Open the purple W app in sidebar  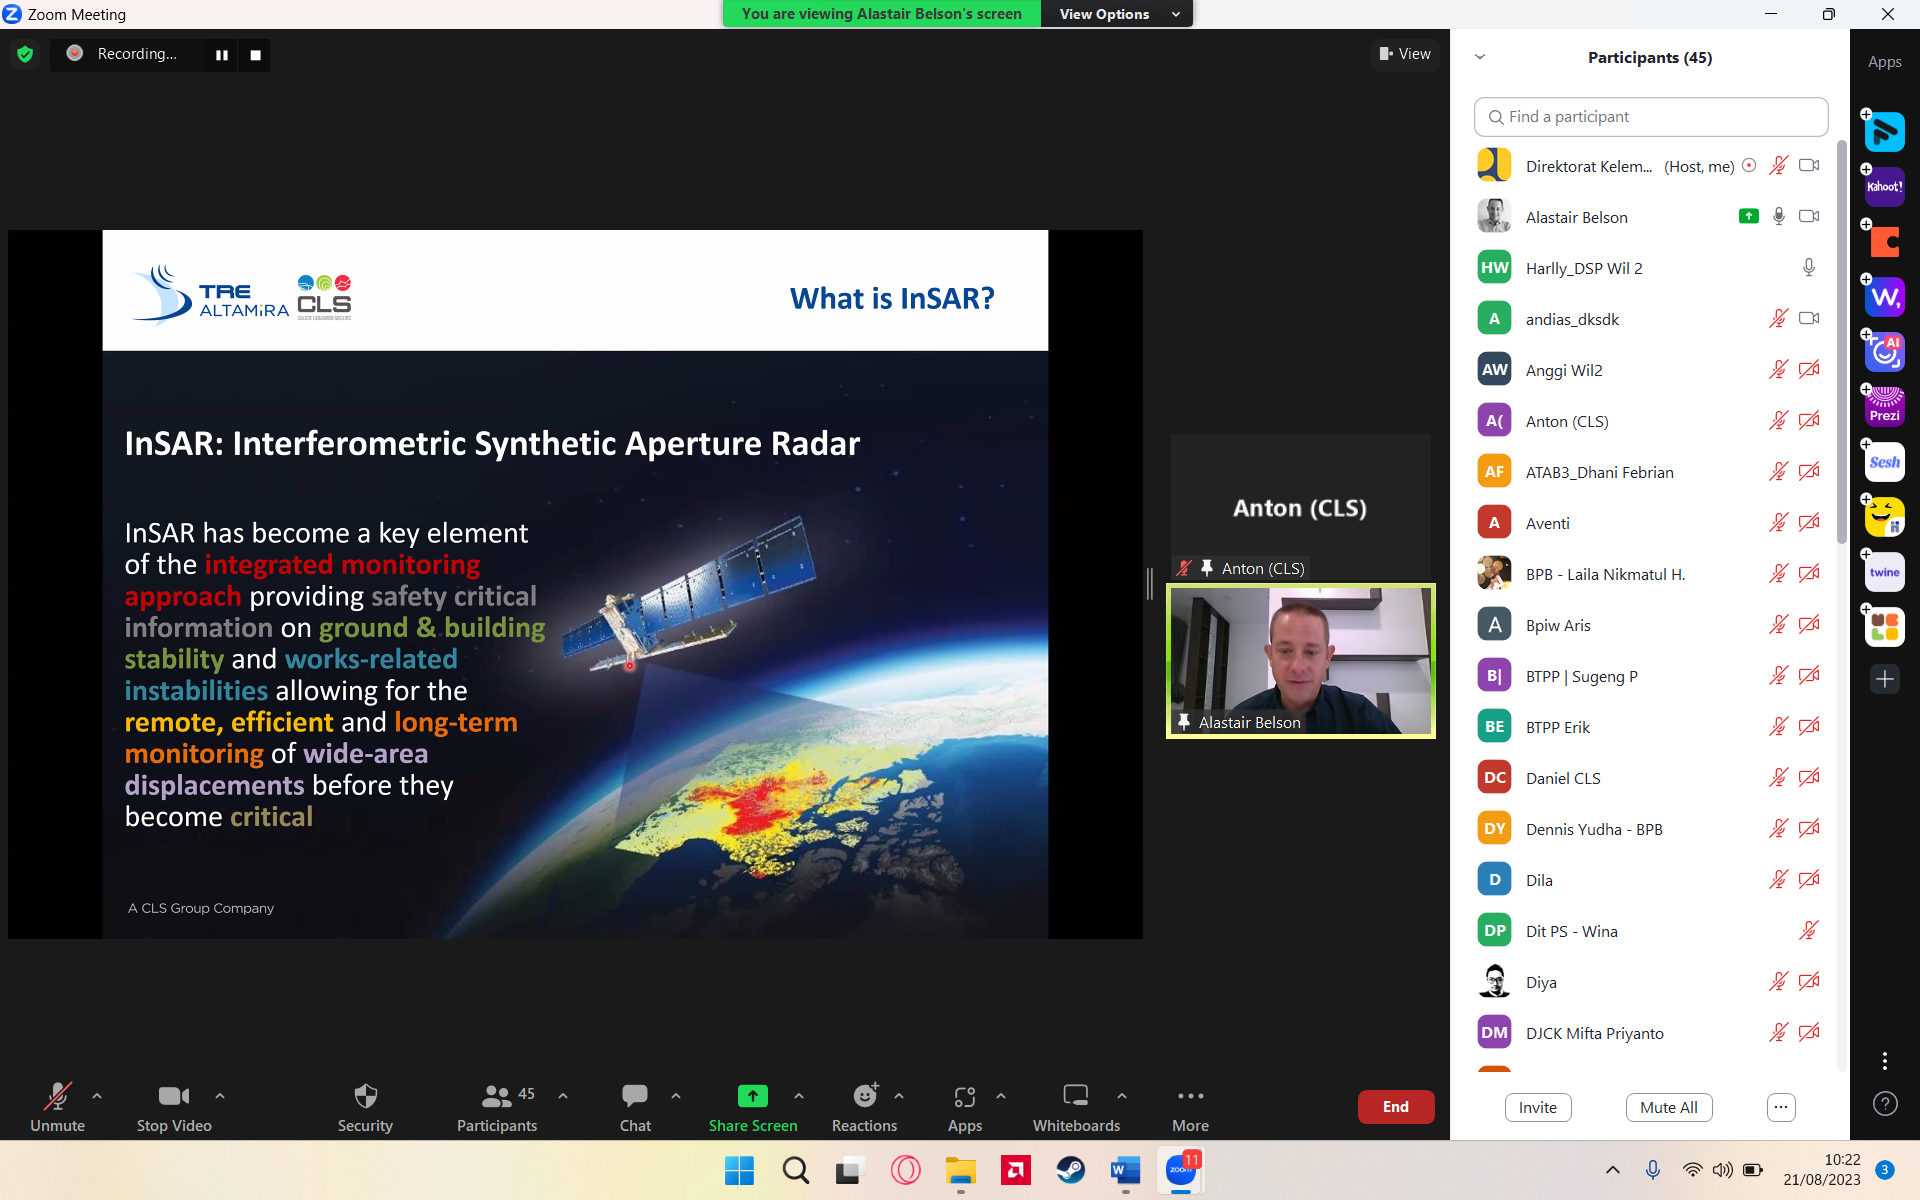tap(1884, 297)
